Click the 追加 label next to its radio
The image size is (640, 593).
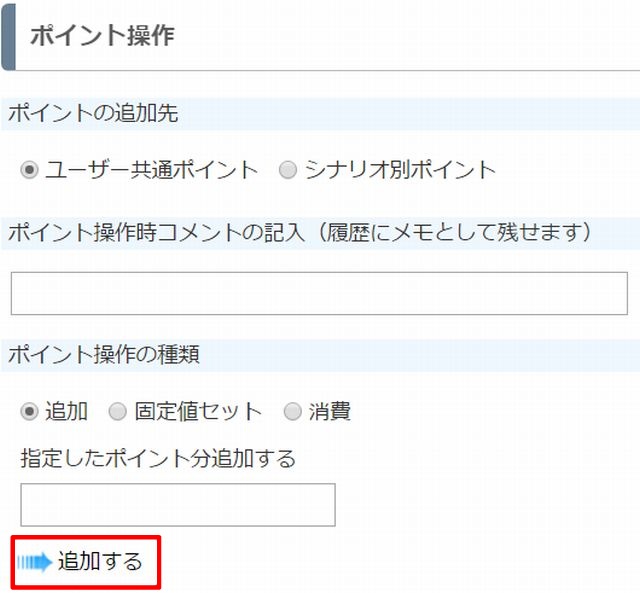click(x=66, y=411)
